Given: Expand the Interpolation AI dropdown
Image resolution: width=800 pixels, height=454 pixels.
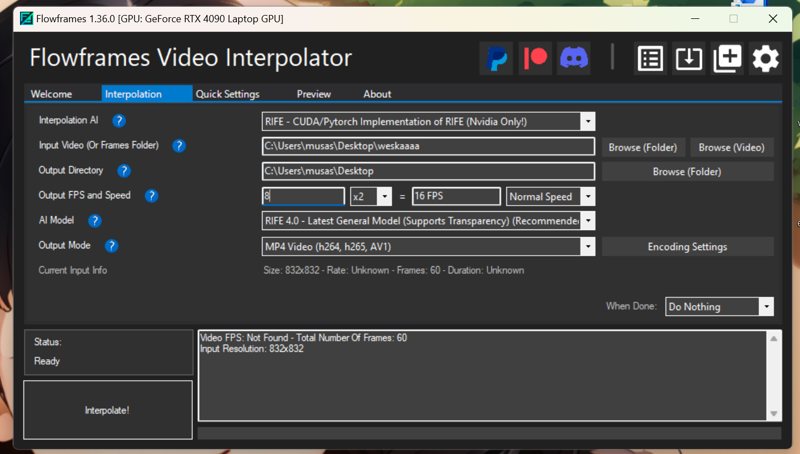Looking at the screenshot, I should click(588, 121).
